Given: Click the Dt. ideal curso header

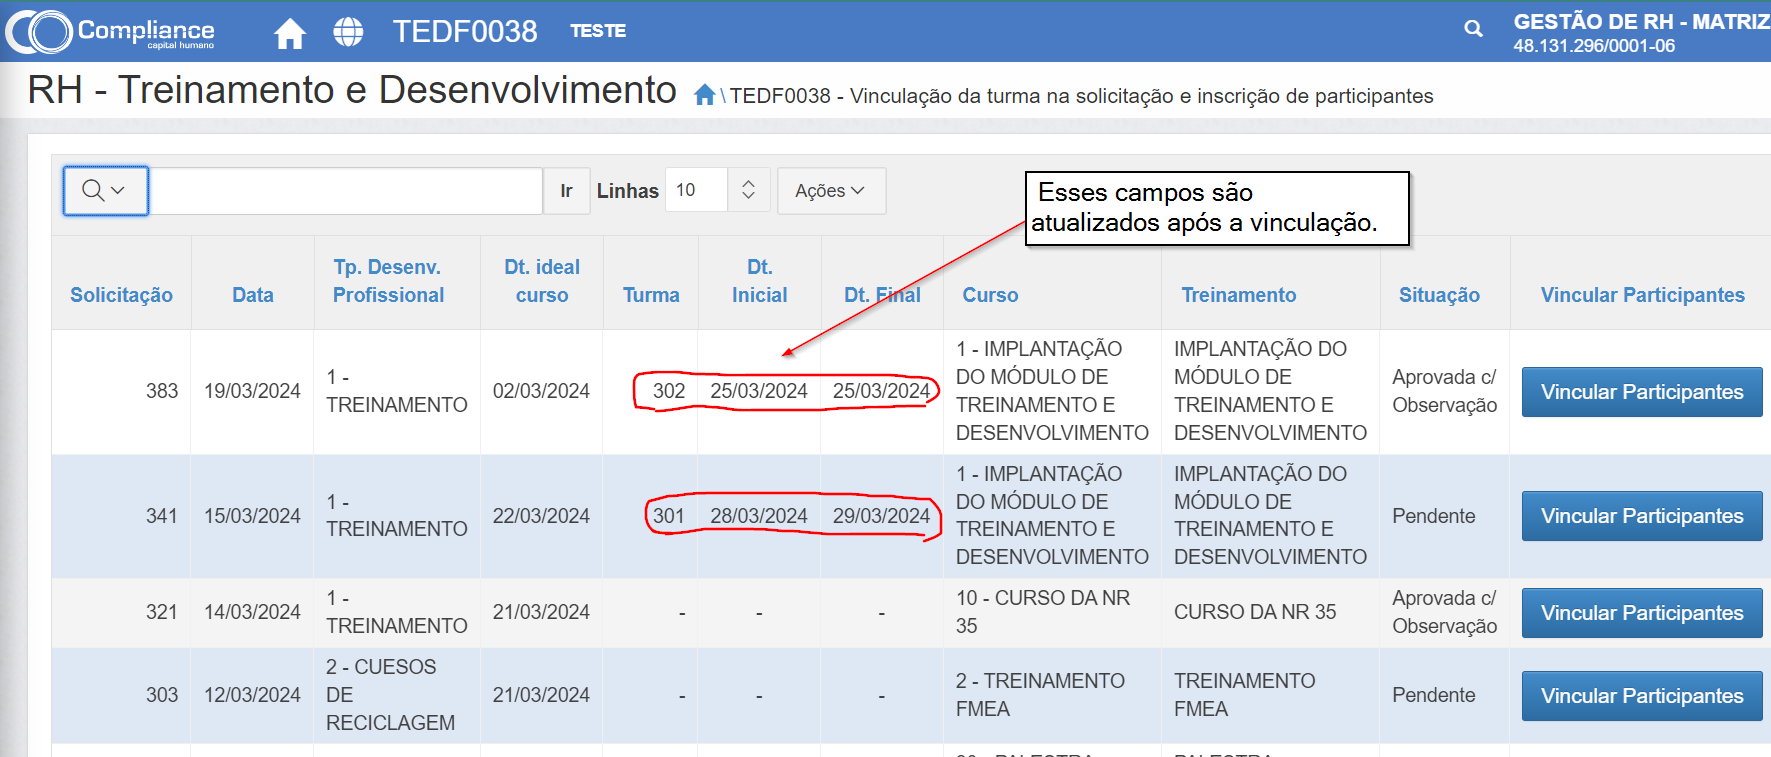Looking at the screenshot, I should click(542, 281).
